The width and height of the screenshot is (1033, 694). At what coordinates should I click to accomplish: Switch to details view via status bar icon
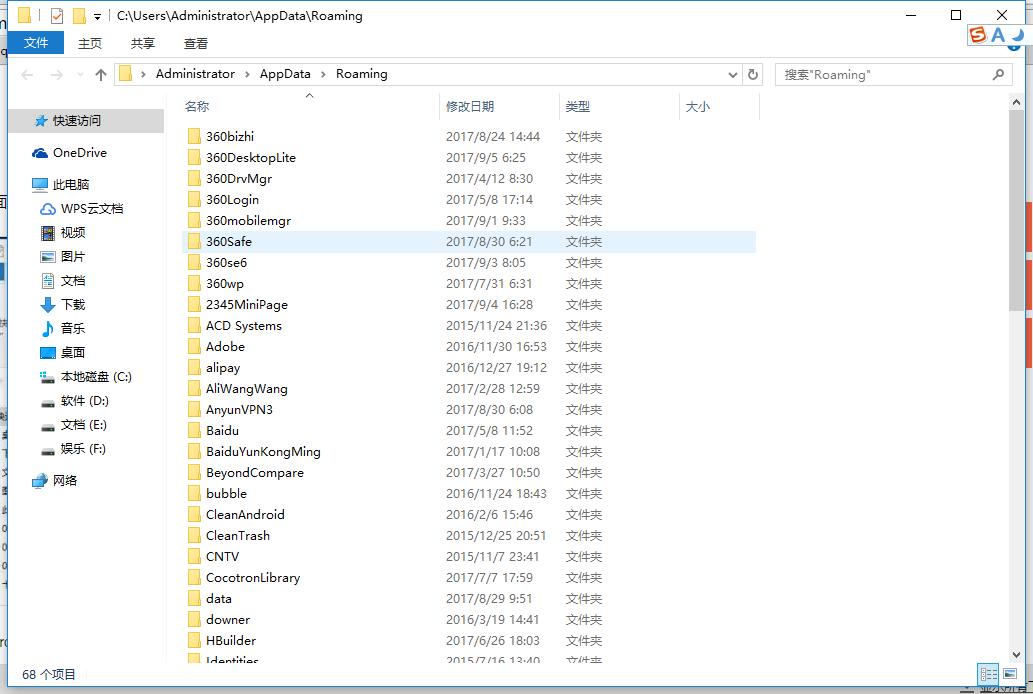[x=988, y=674]
